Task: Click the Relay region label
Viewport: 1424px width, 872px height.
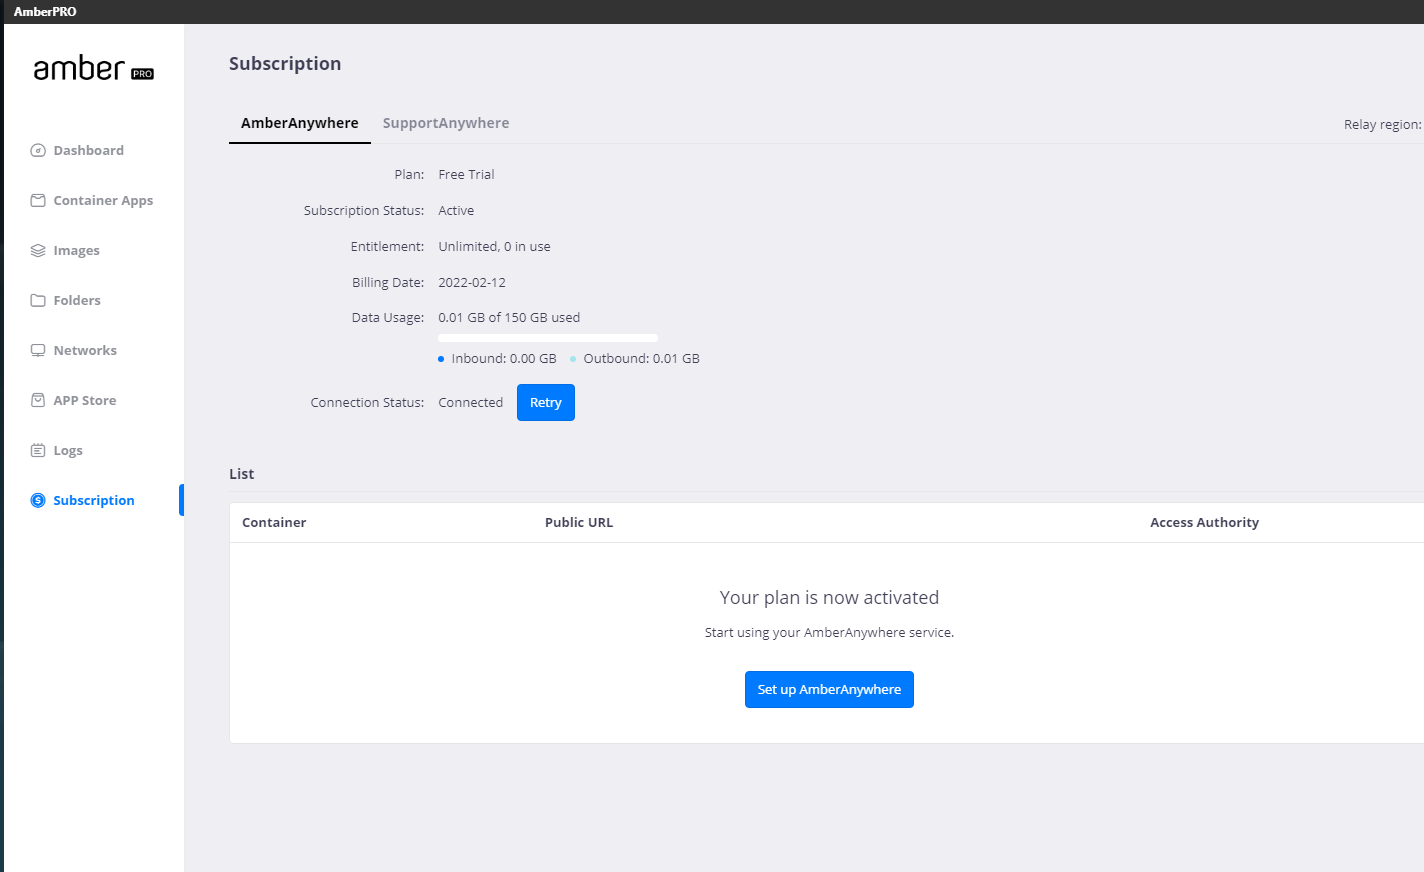Action: pos(1383,125)
